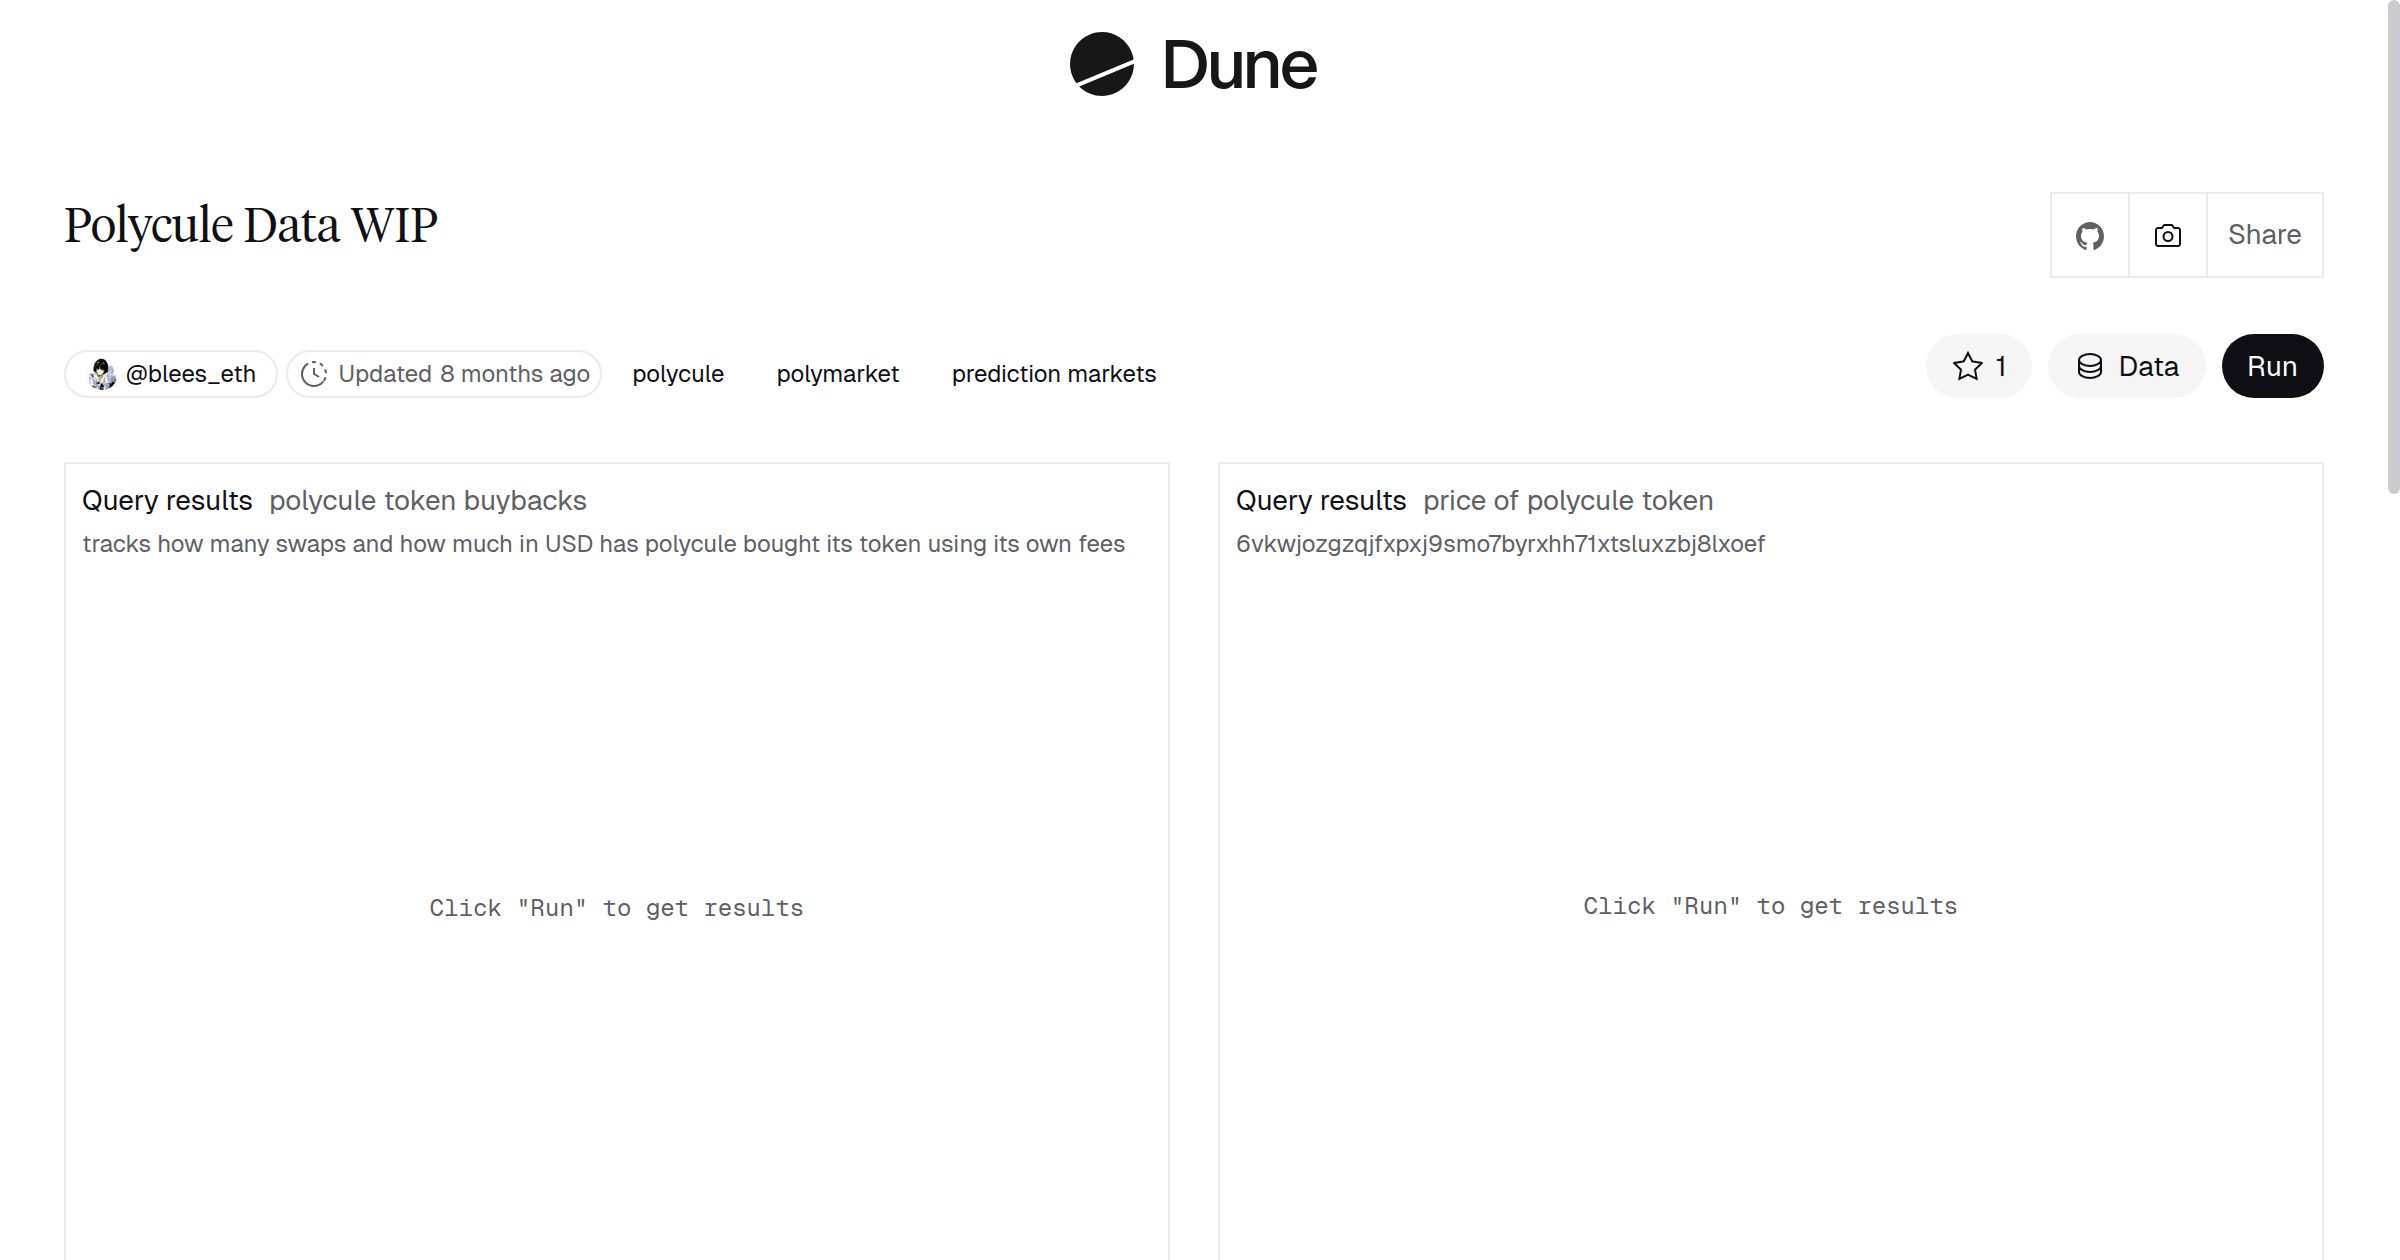This screenshot has height=1260, width=2400.
Task: Select the prediction markets tag
Action: (x=1053, y=373)
